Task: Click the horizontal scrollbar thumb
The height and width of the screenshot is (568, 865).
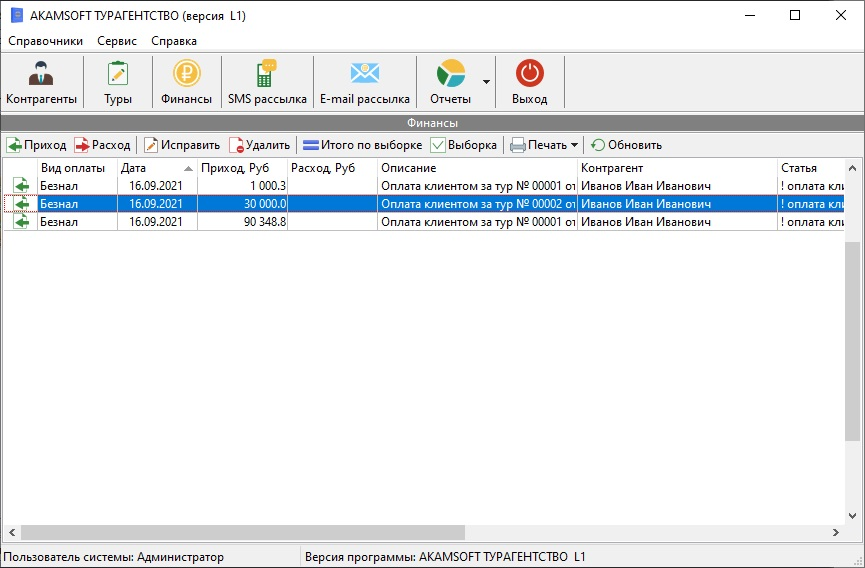Action: 243,532
